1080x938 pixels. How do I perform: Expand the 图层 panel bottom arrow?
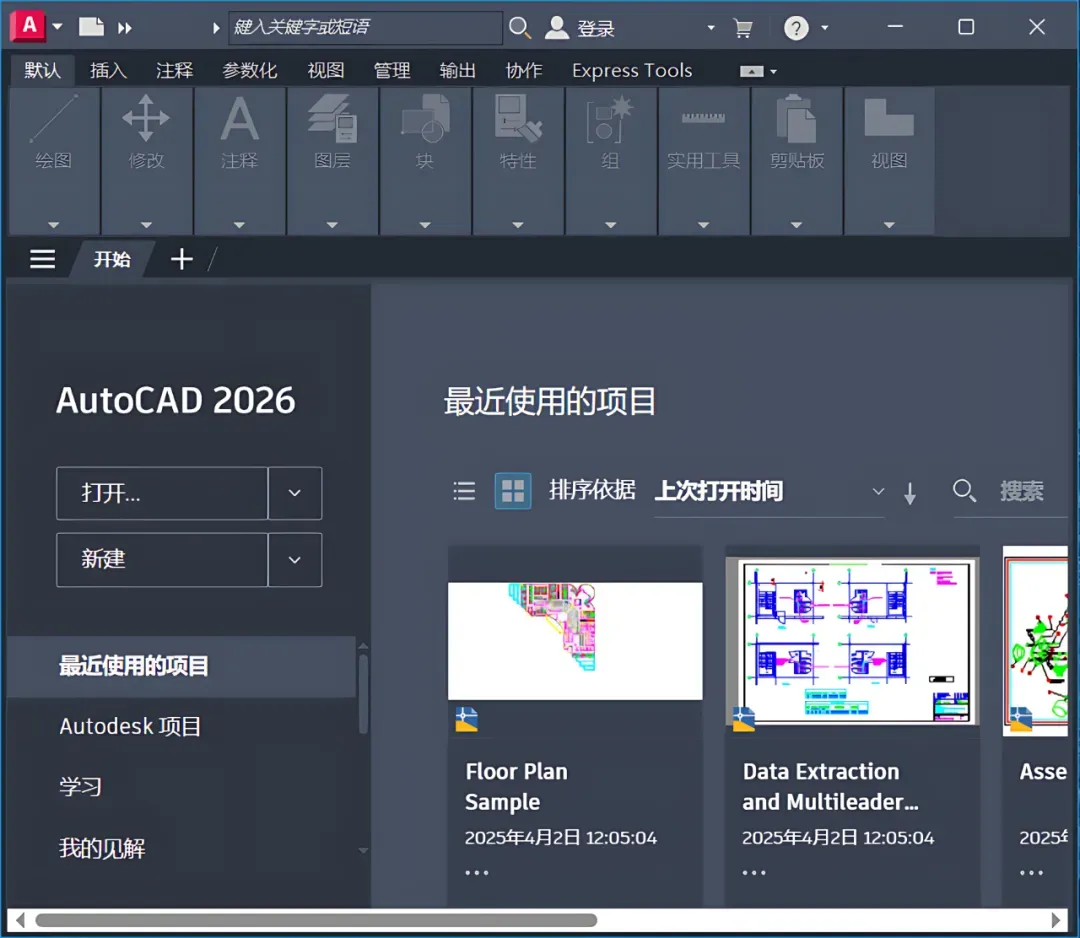tap(332, 225)
